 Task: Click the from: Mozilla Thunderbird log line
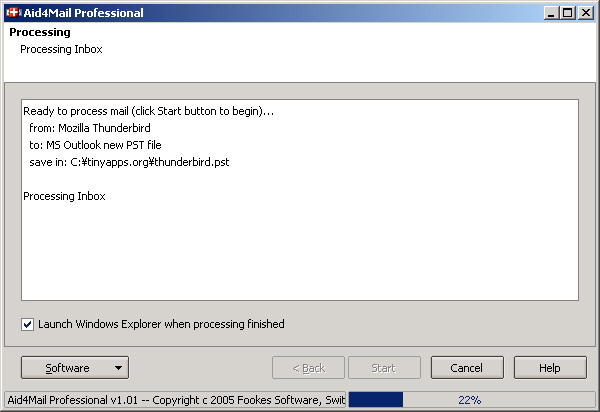pos(89,128)
